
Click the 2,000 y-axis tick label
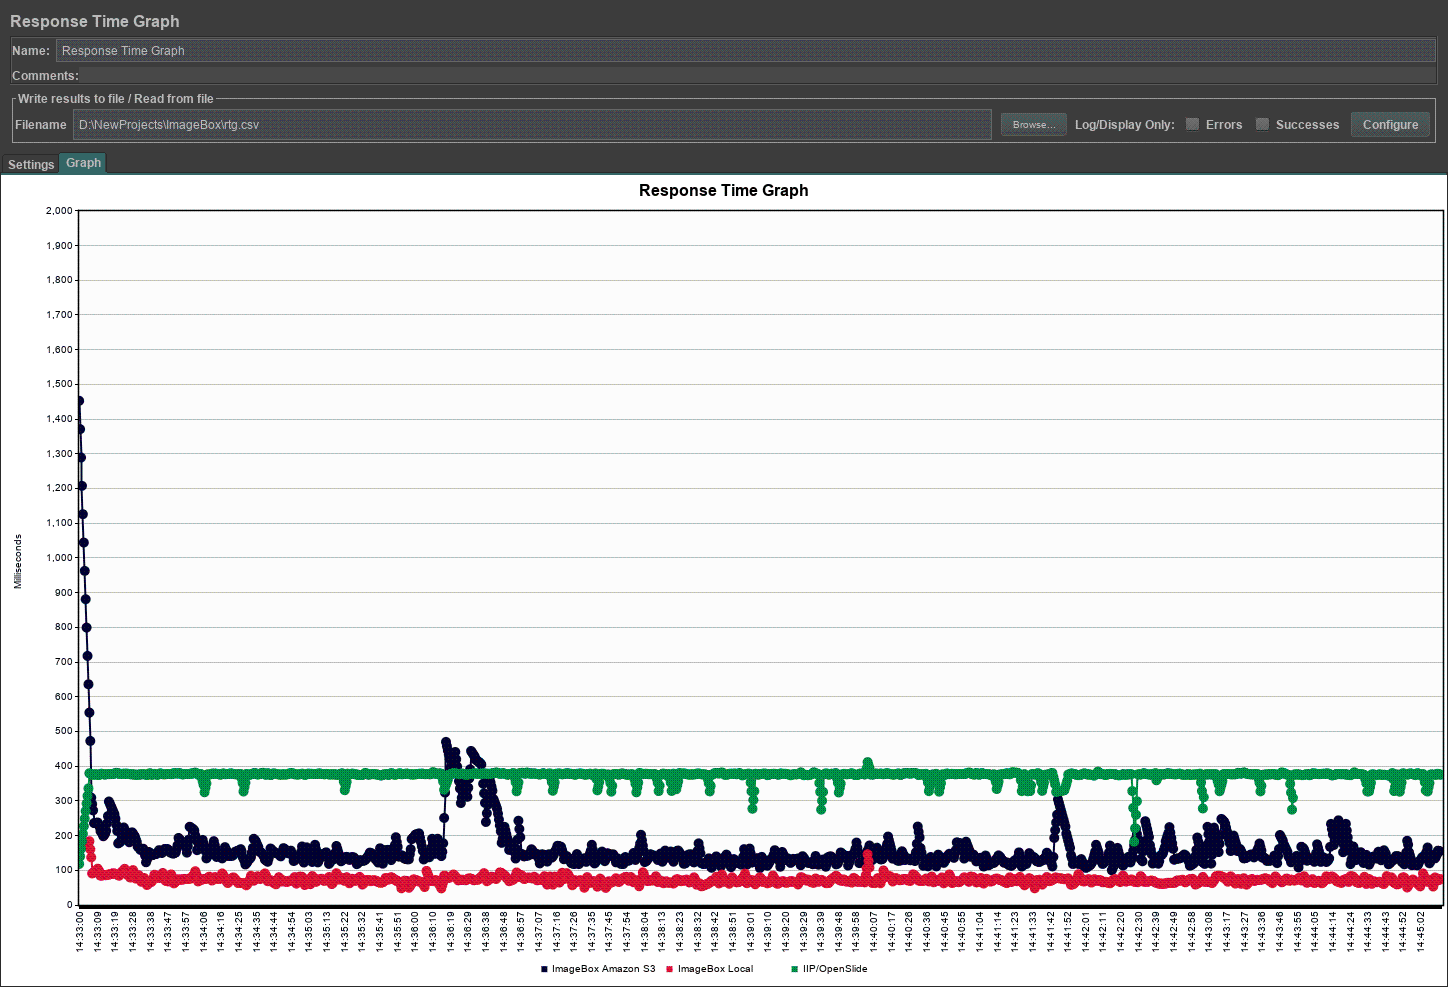[x=59, y=211]
